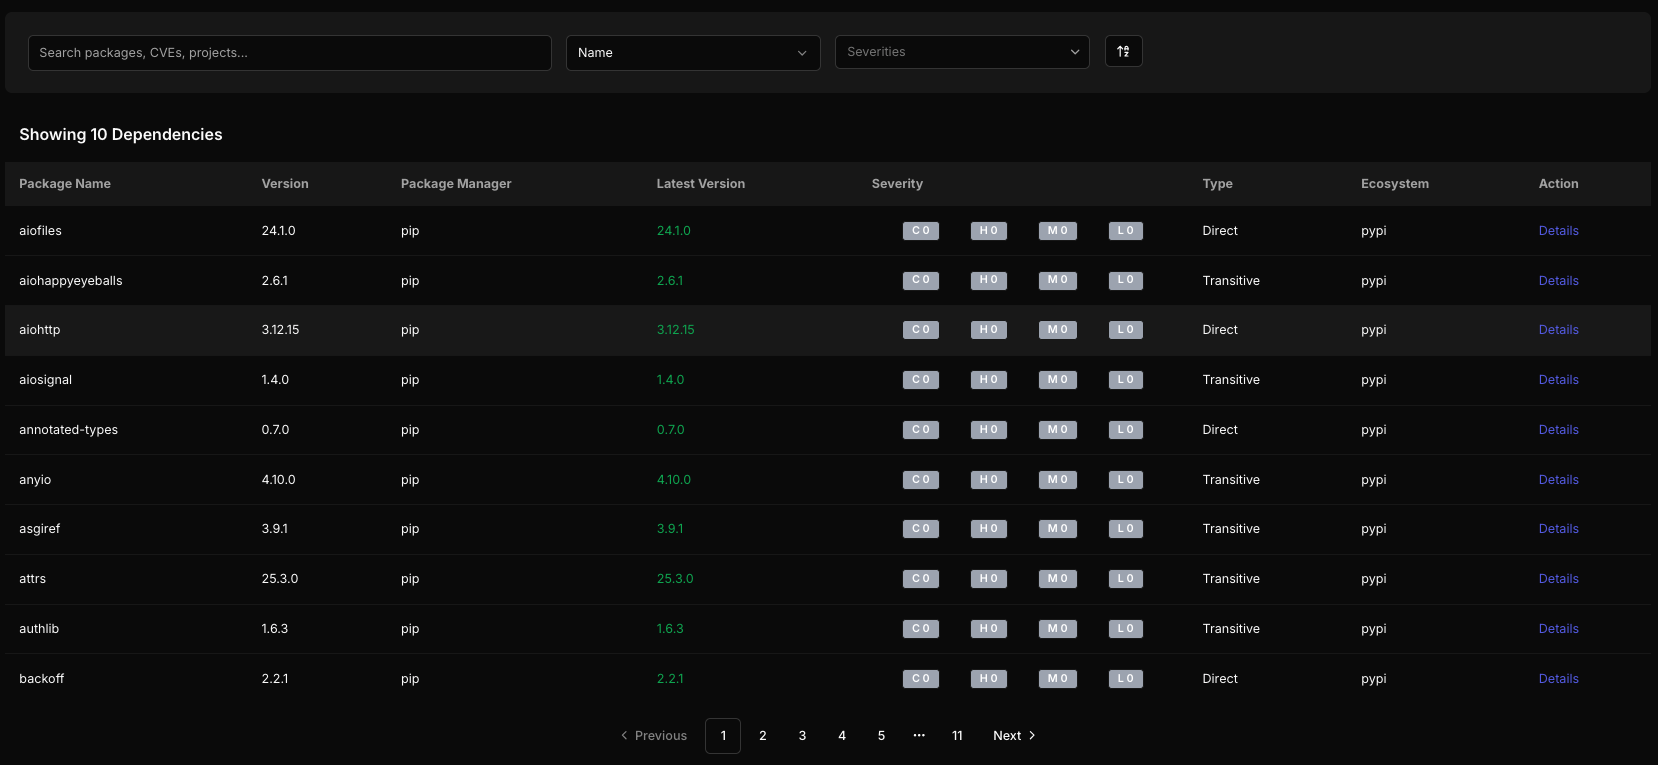Click the high severity badge for aiohttp
Screen dimensions: 1658x765
tap(989, 330)
